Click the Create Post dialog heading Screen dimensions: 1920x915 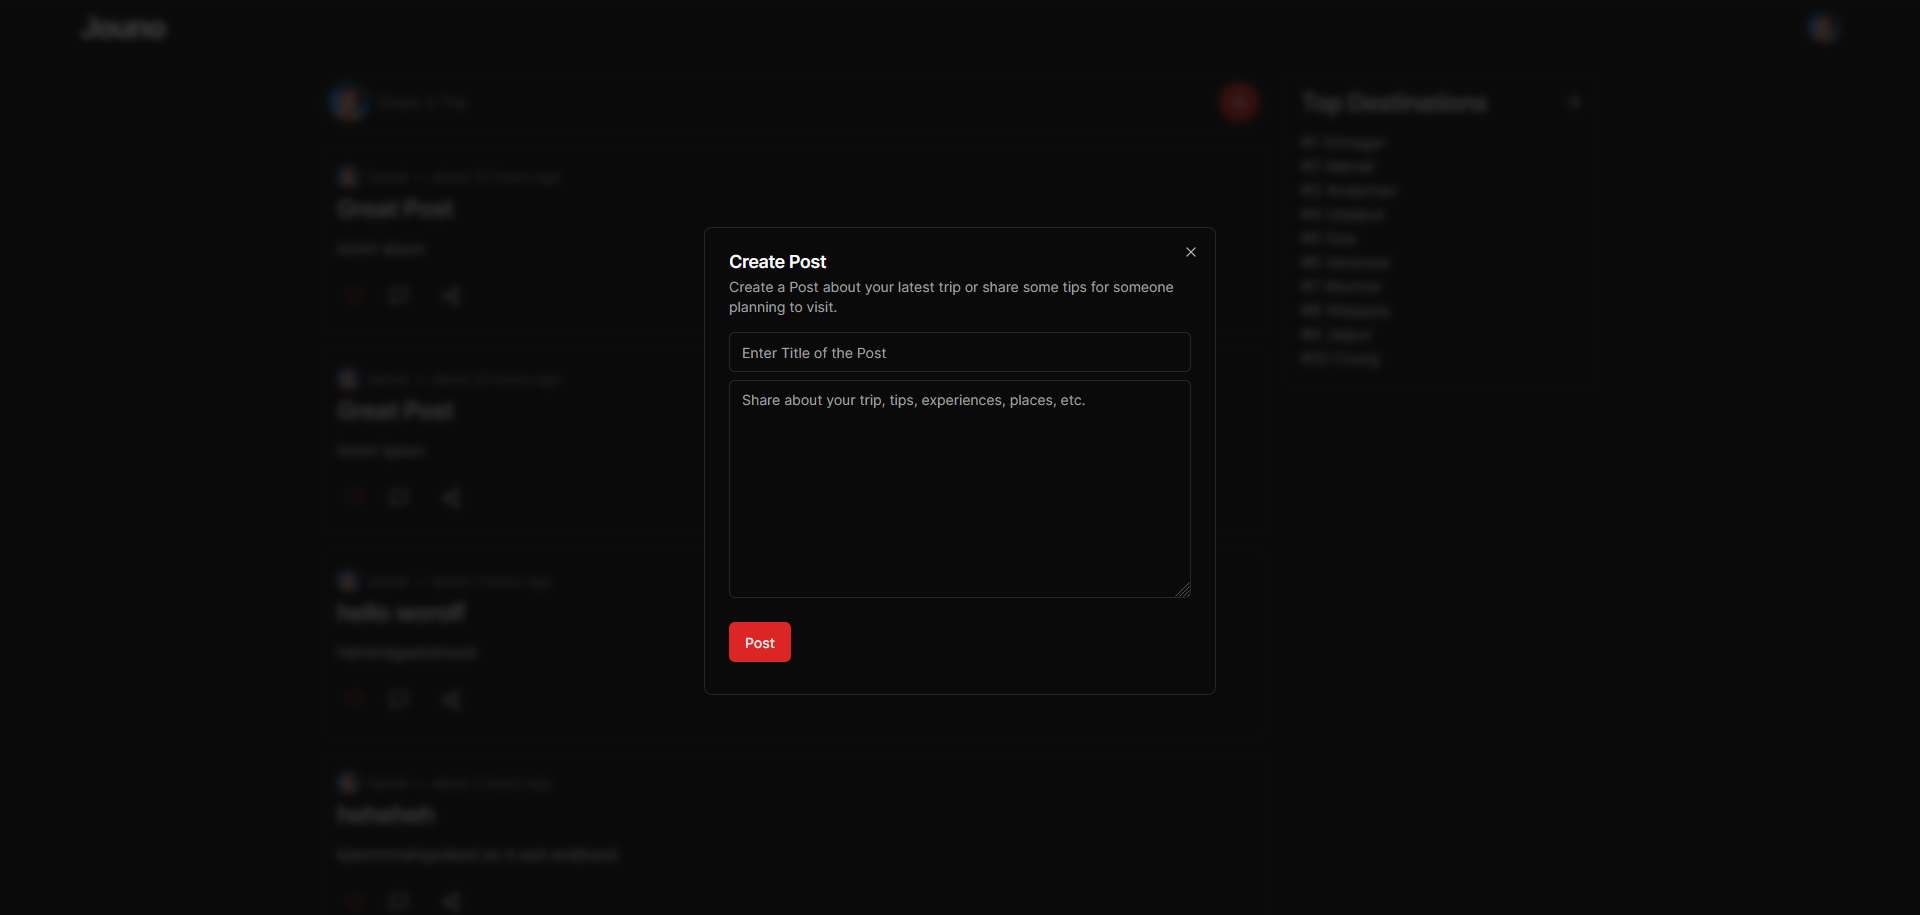click(x=777, y=262)
